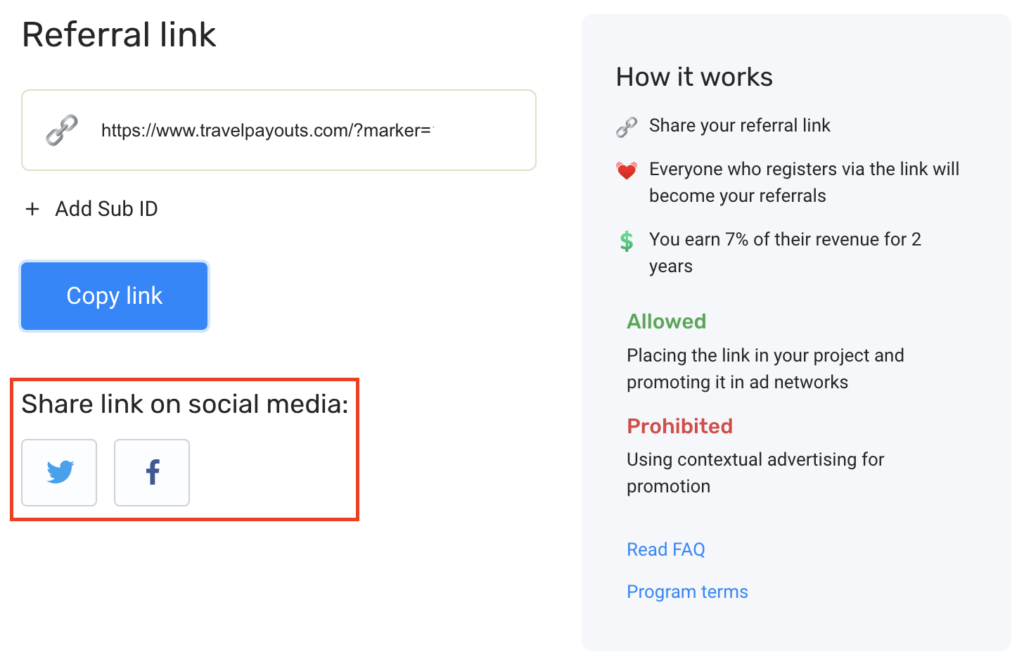Open the Program terms link
Image resolution: width=1024 pixels, height=664 pixels.
[686, 591]
